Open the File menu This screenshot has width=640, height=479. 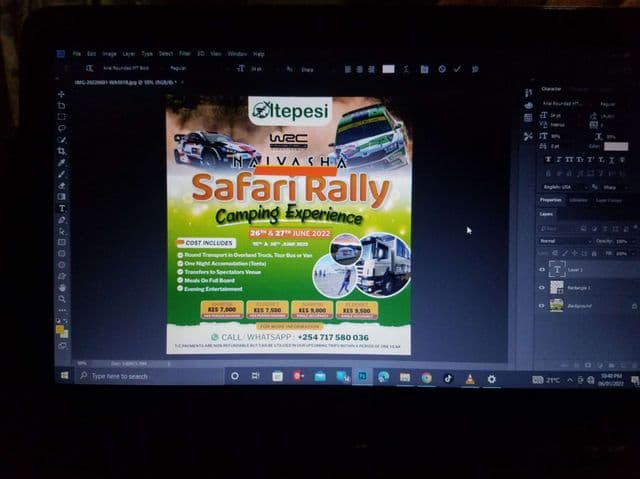77,53
